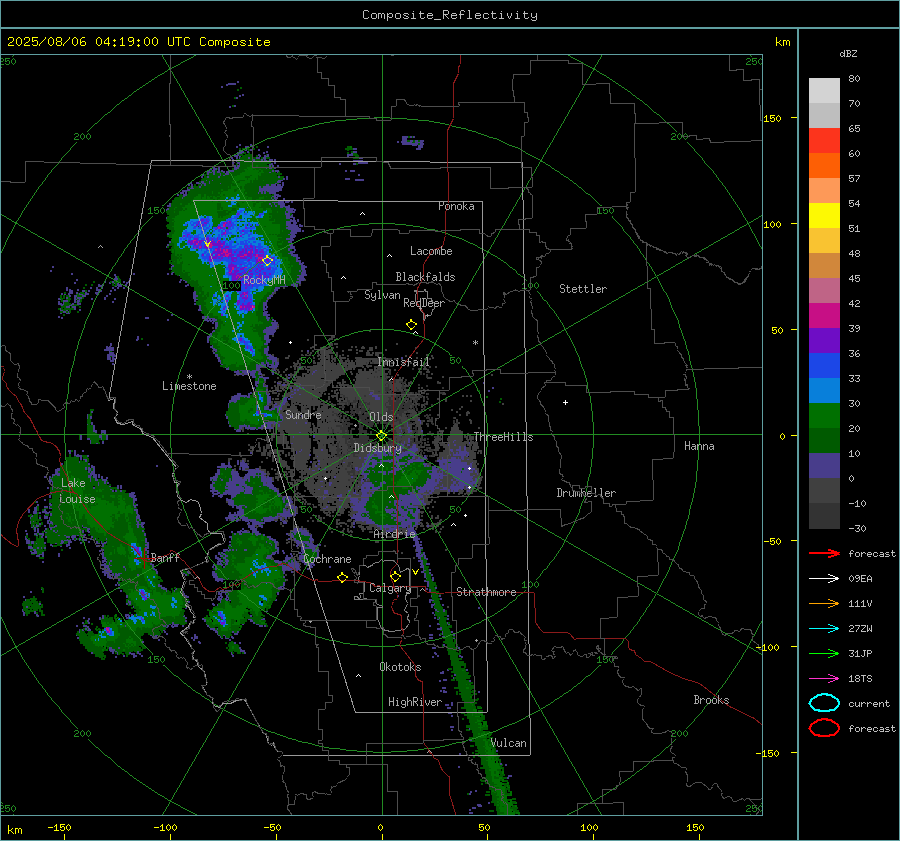This screenshot has width=900, height=841.
Task: Click the yellow diamond marker above Calgary
Action: click(x=395, y=576)
